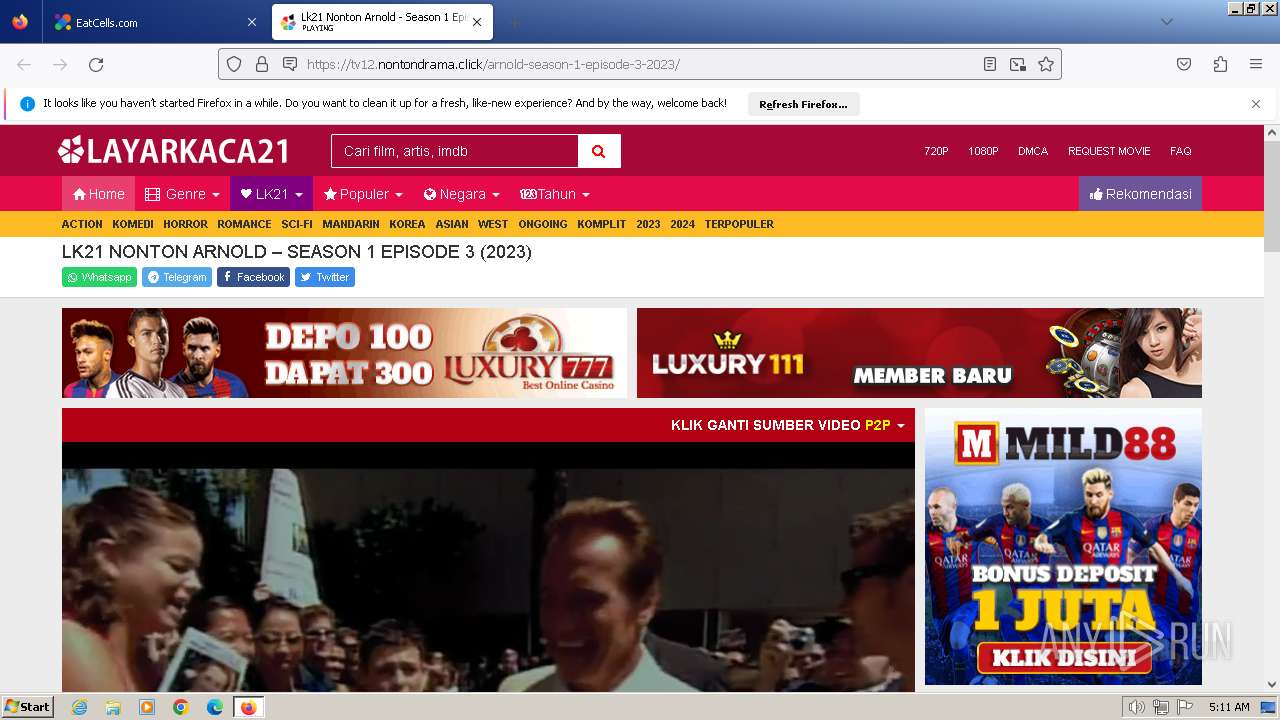This screenshot has height=720, width=1280.
Task: Close the EatCells.com tab
Action: pyautogui.click(x=251, y=22)
